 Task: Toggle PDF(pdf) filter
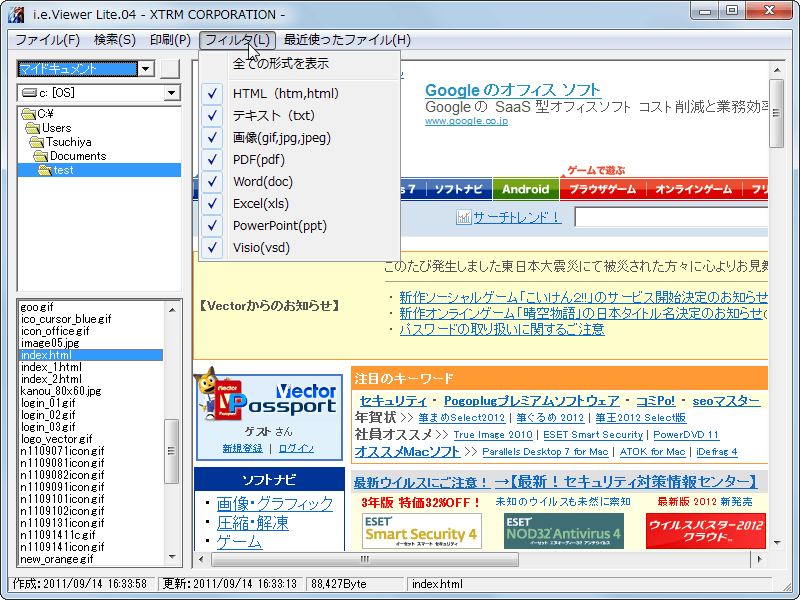coord(299,160)
